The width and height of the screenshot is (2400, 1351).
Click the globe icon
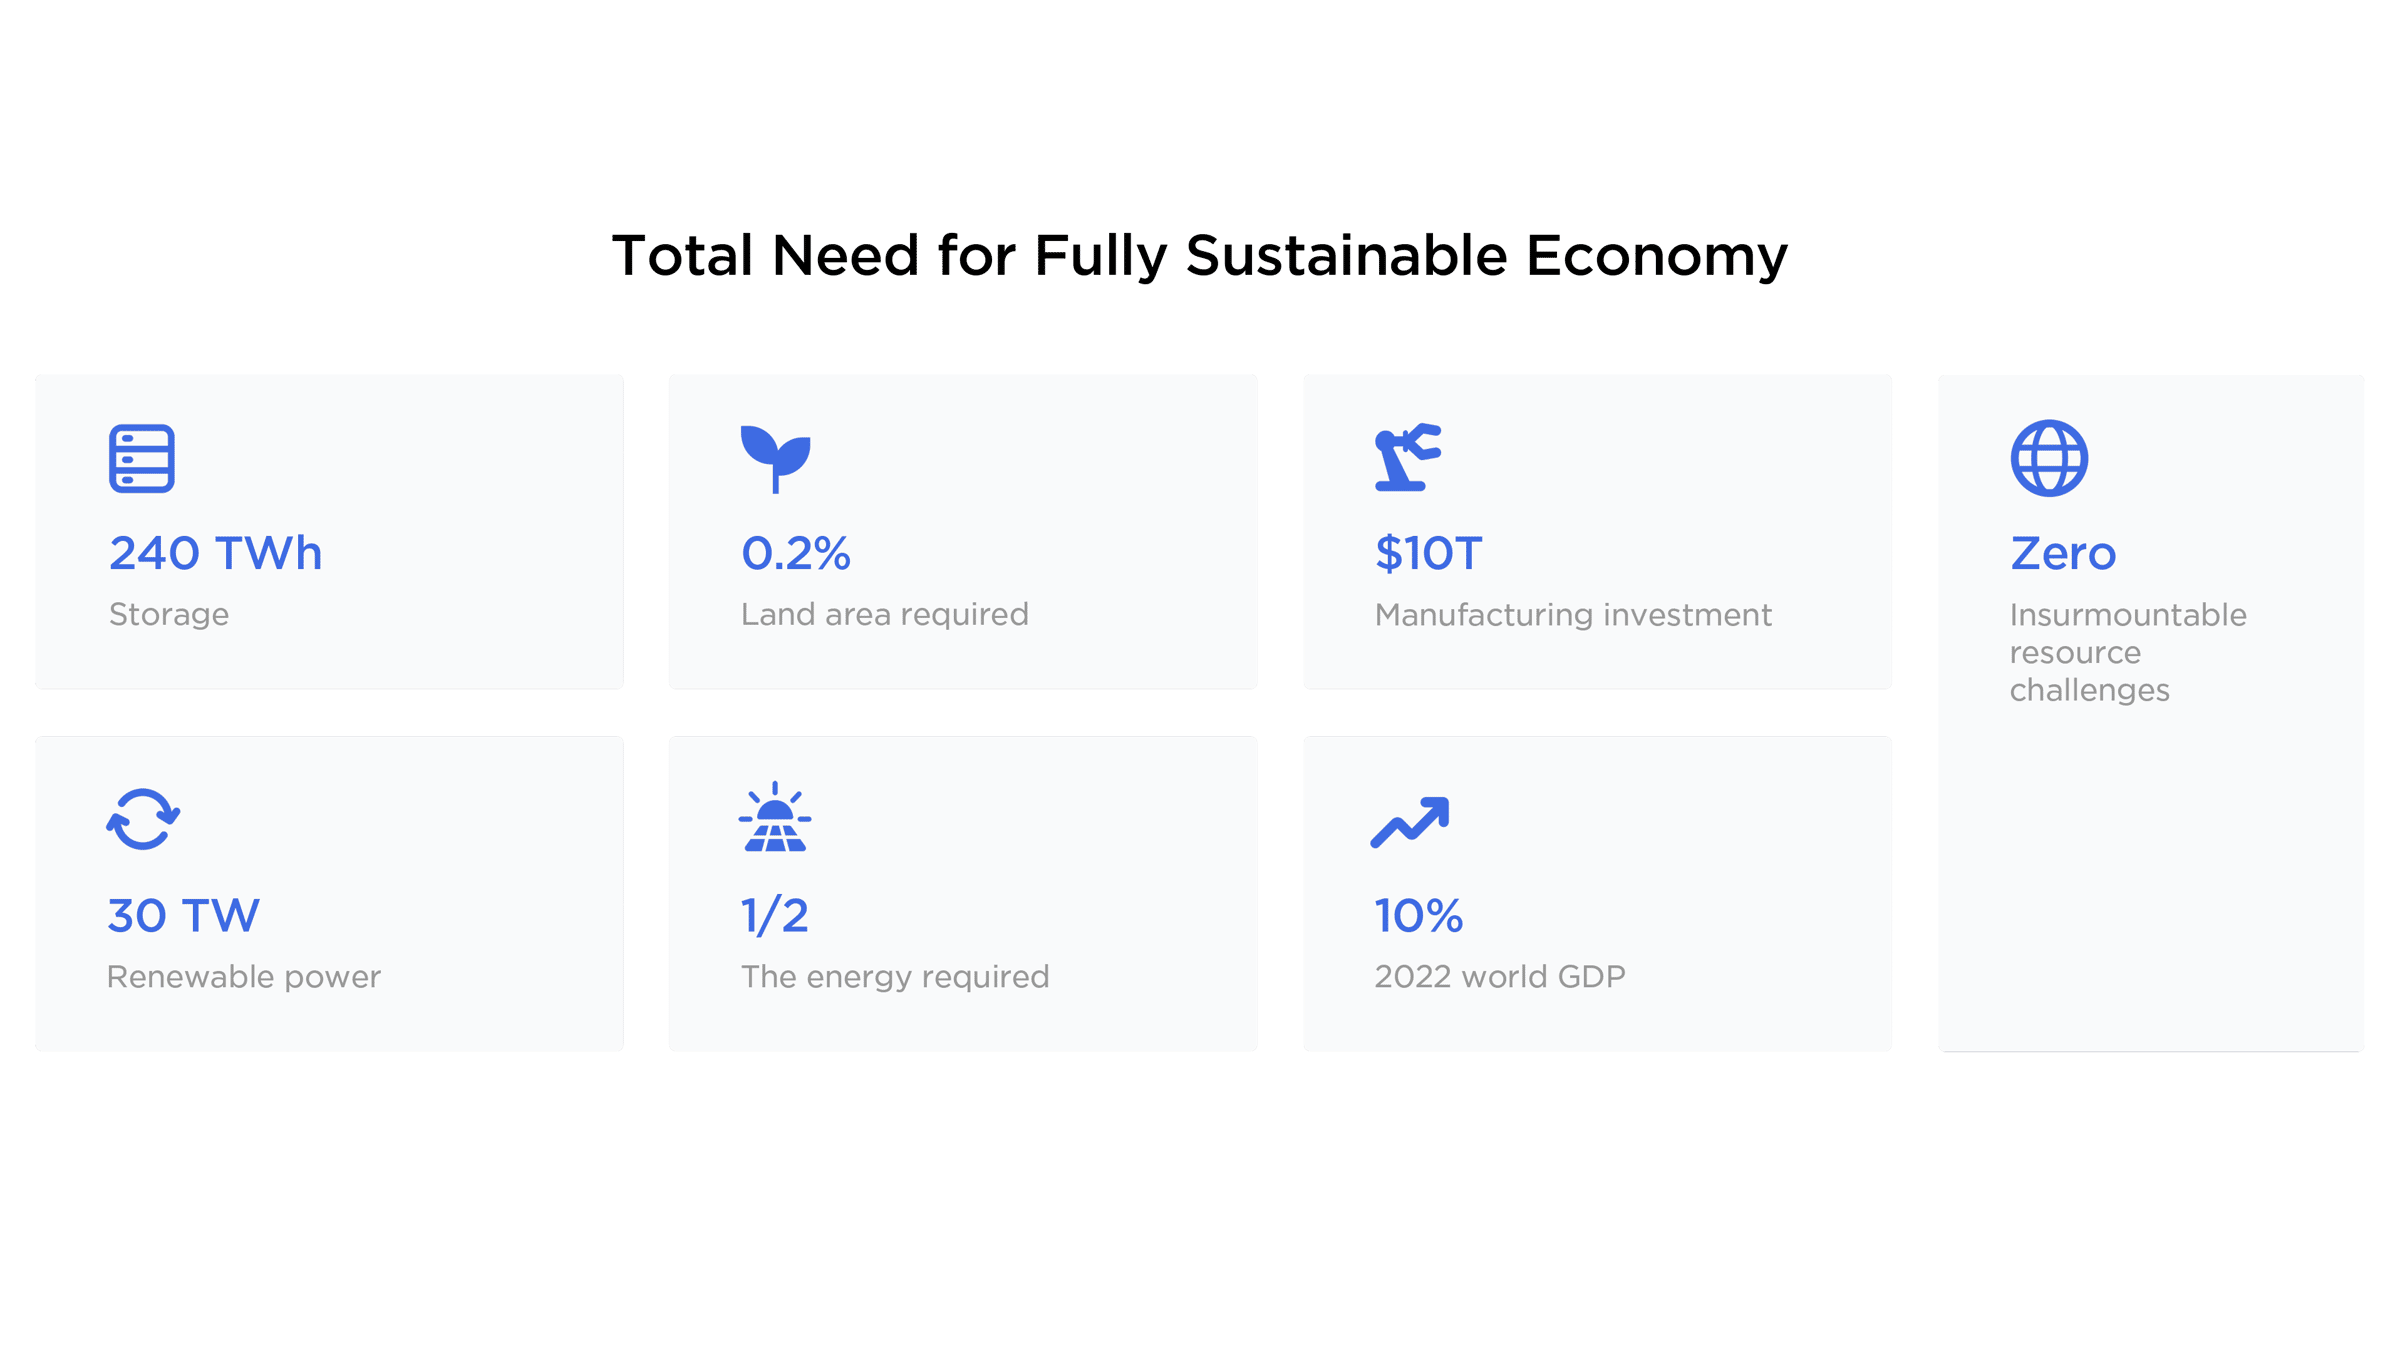[2049, 458]
